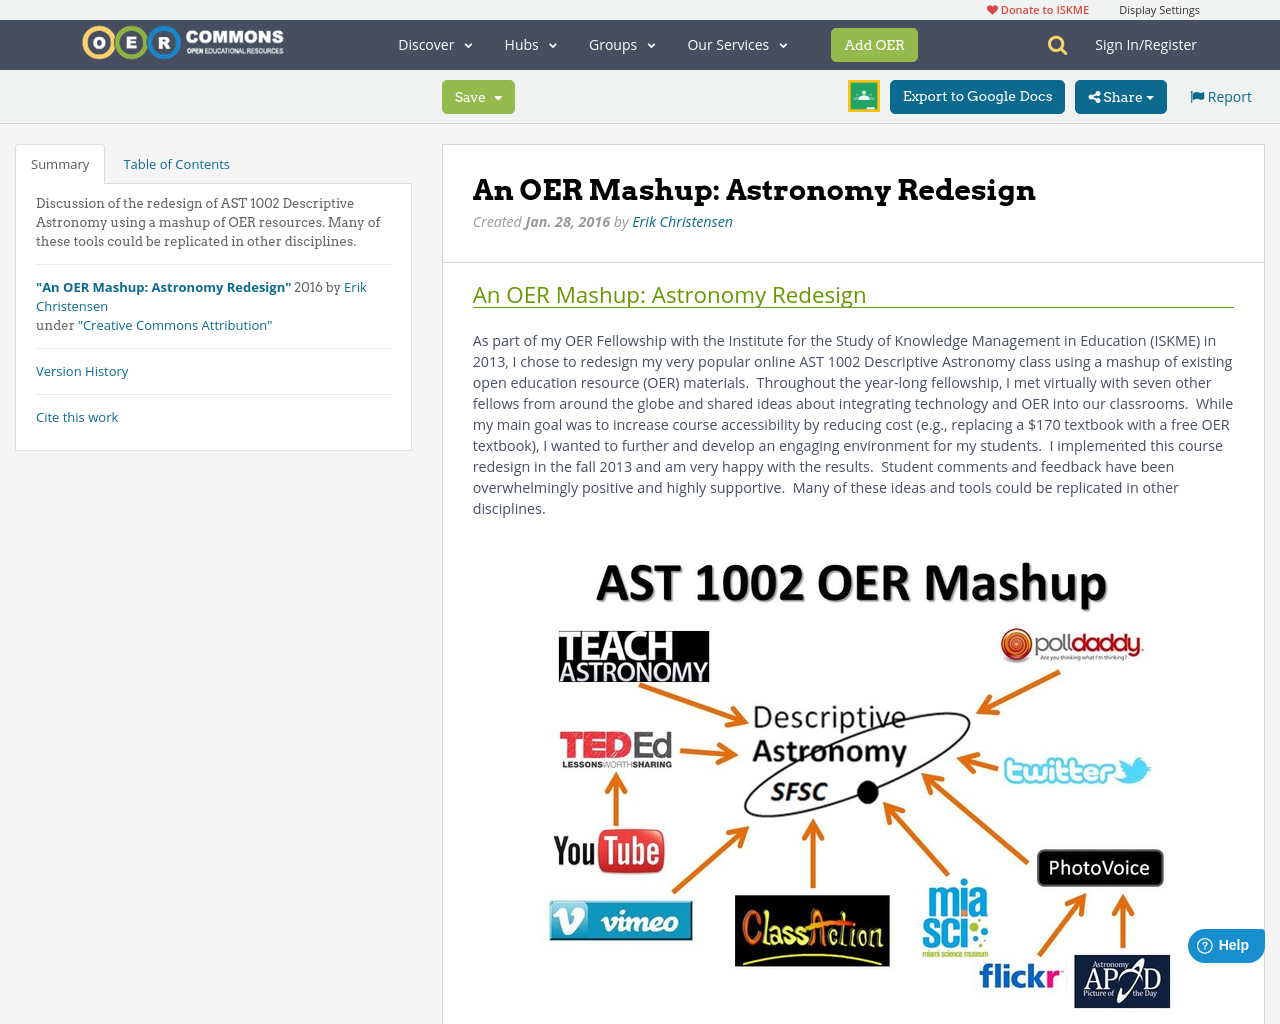This screenshot has height=1024, width=1280.
Task: Open the Help widget
Action: click(x=1224, y=944)
